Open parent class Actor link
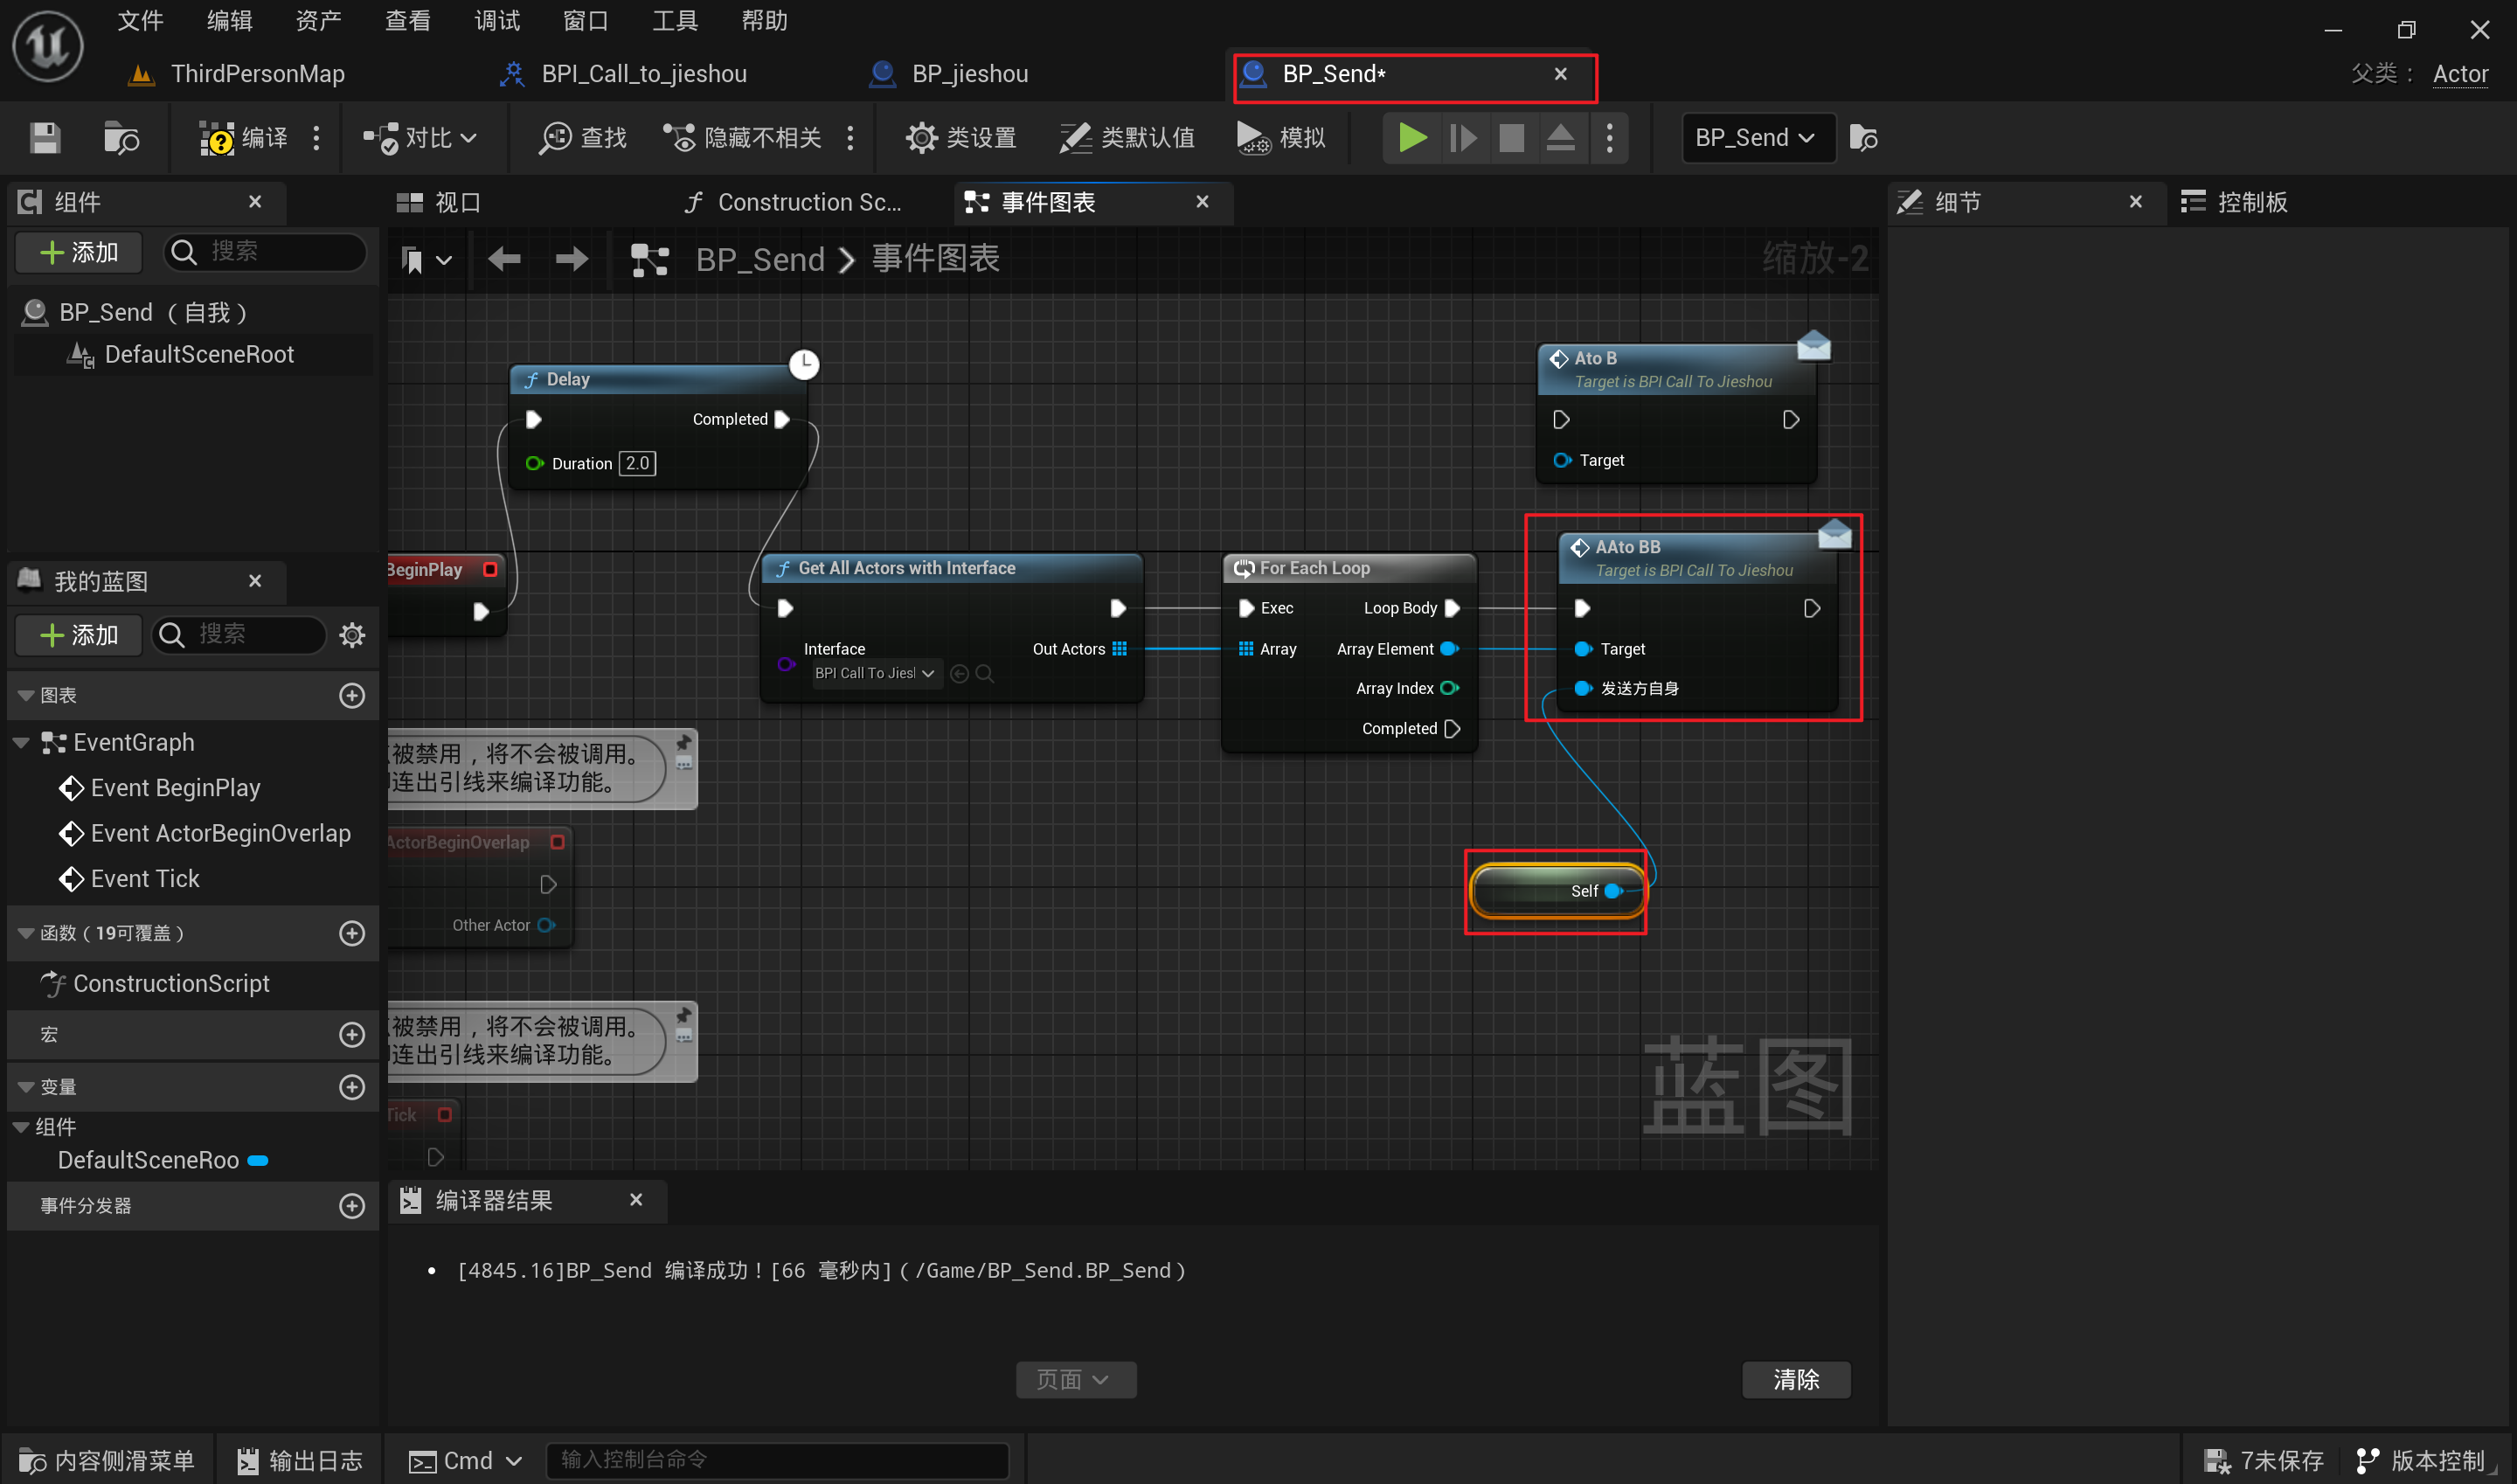 point(2460,74)
